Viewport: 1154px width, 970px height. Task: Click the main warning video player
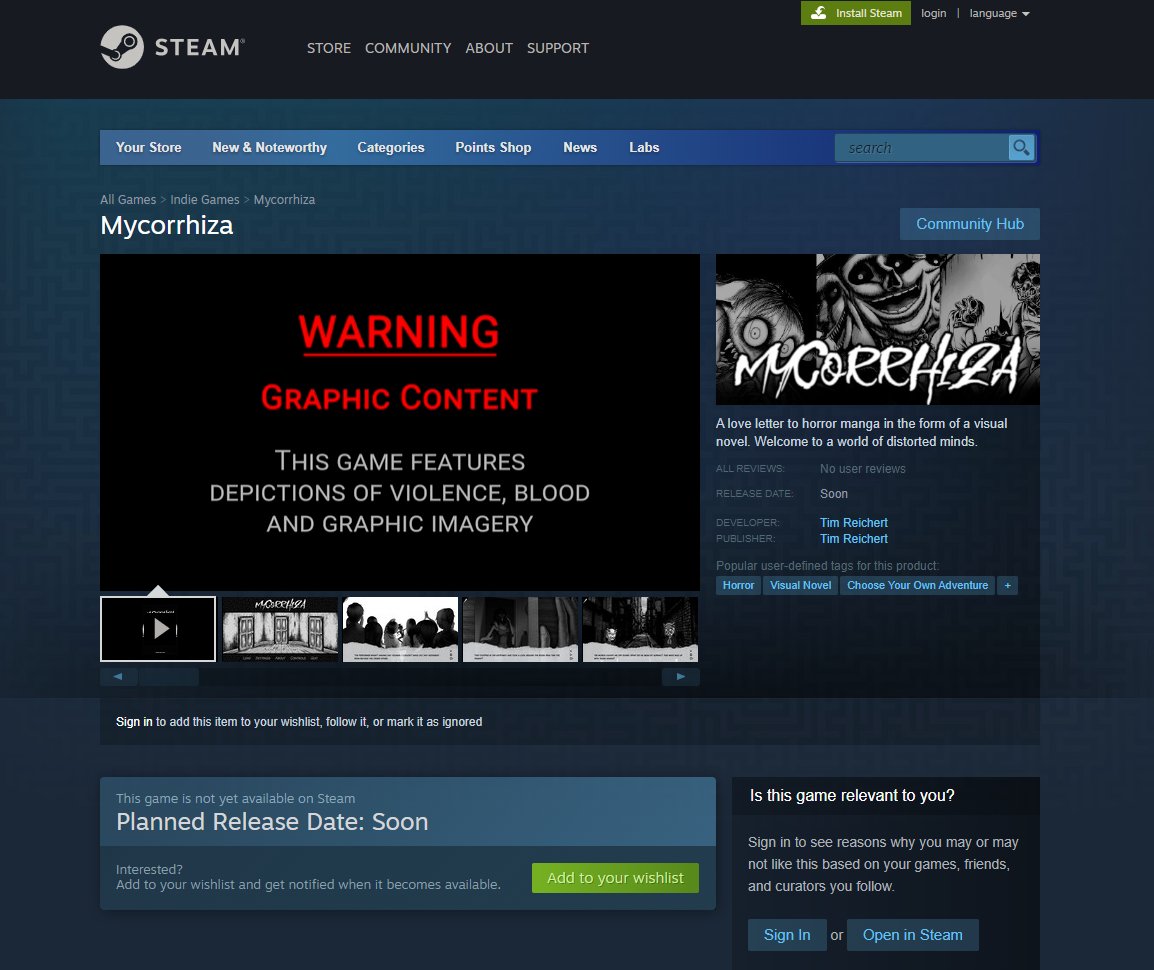(400, 422)
